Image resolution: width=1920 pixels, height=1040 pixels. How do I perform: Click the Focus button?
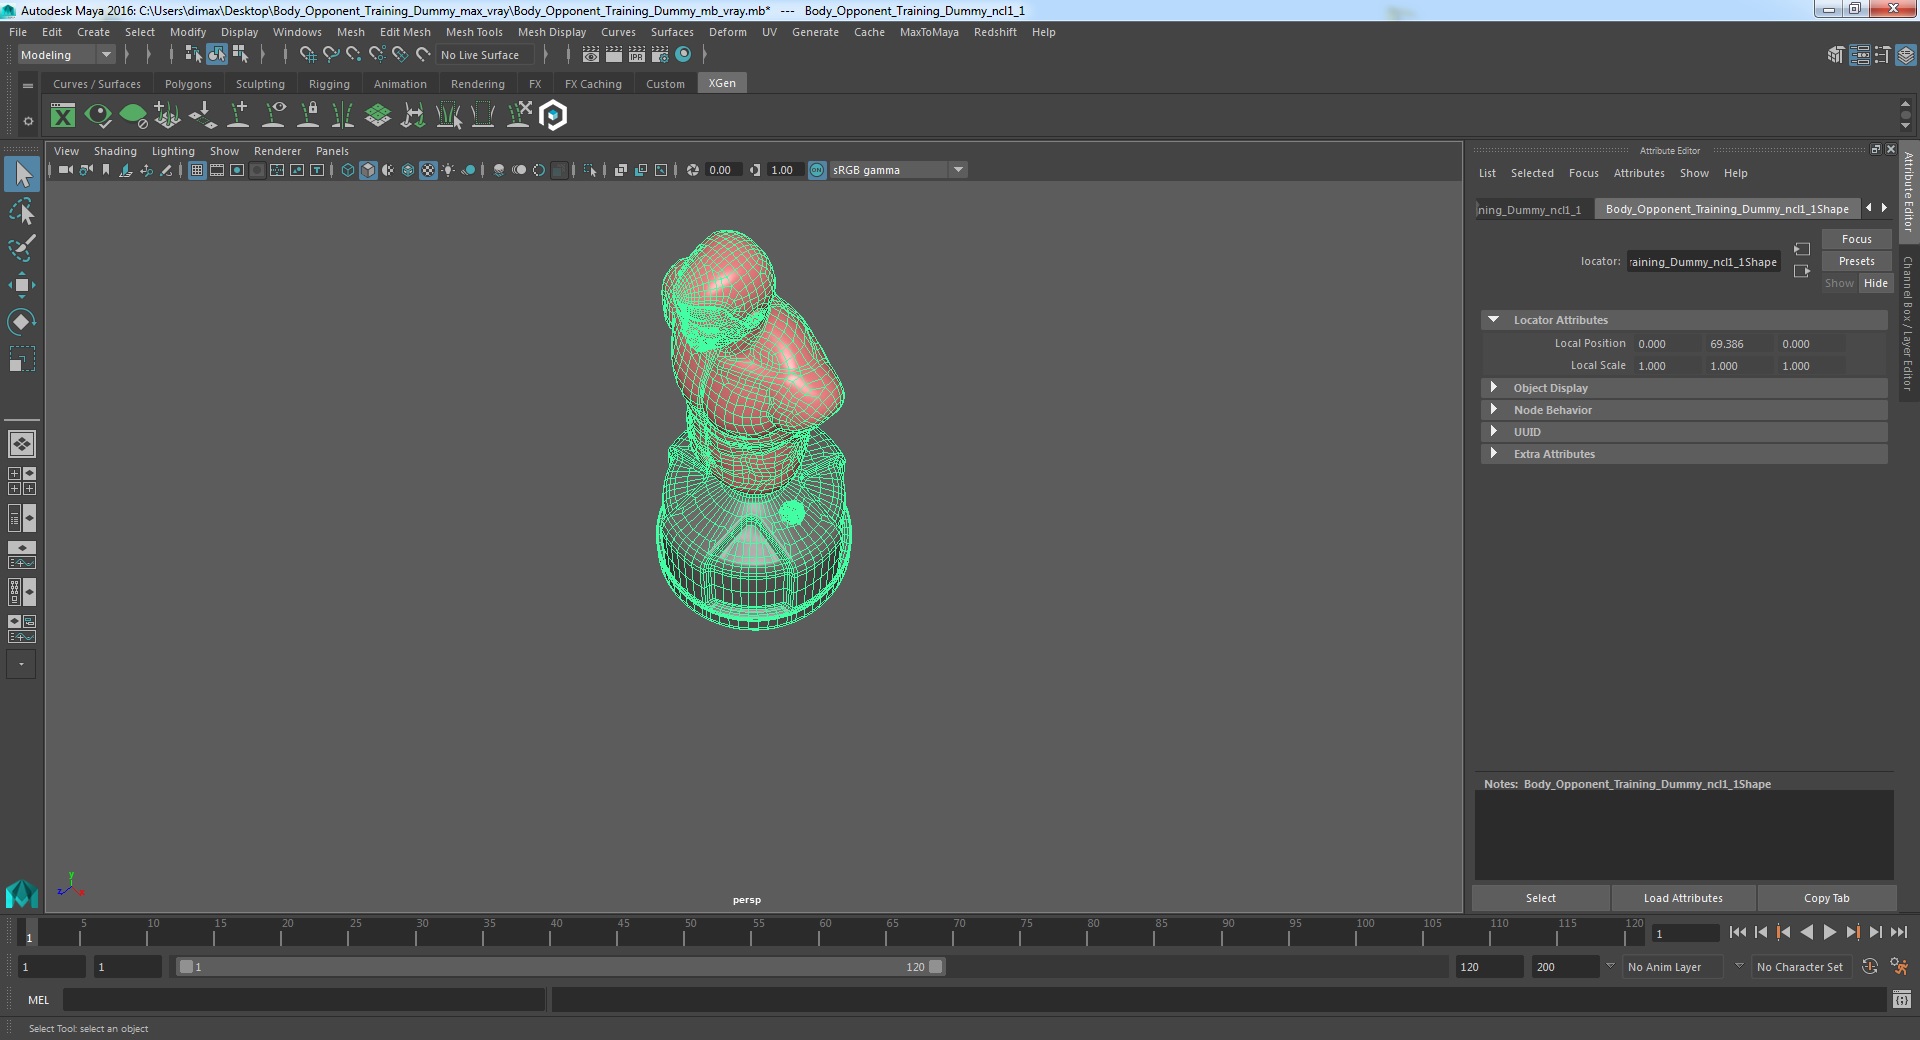click(1856, 239)
